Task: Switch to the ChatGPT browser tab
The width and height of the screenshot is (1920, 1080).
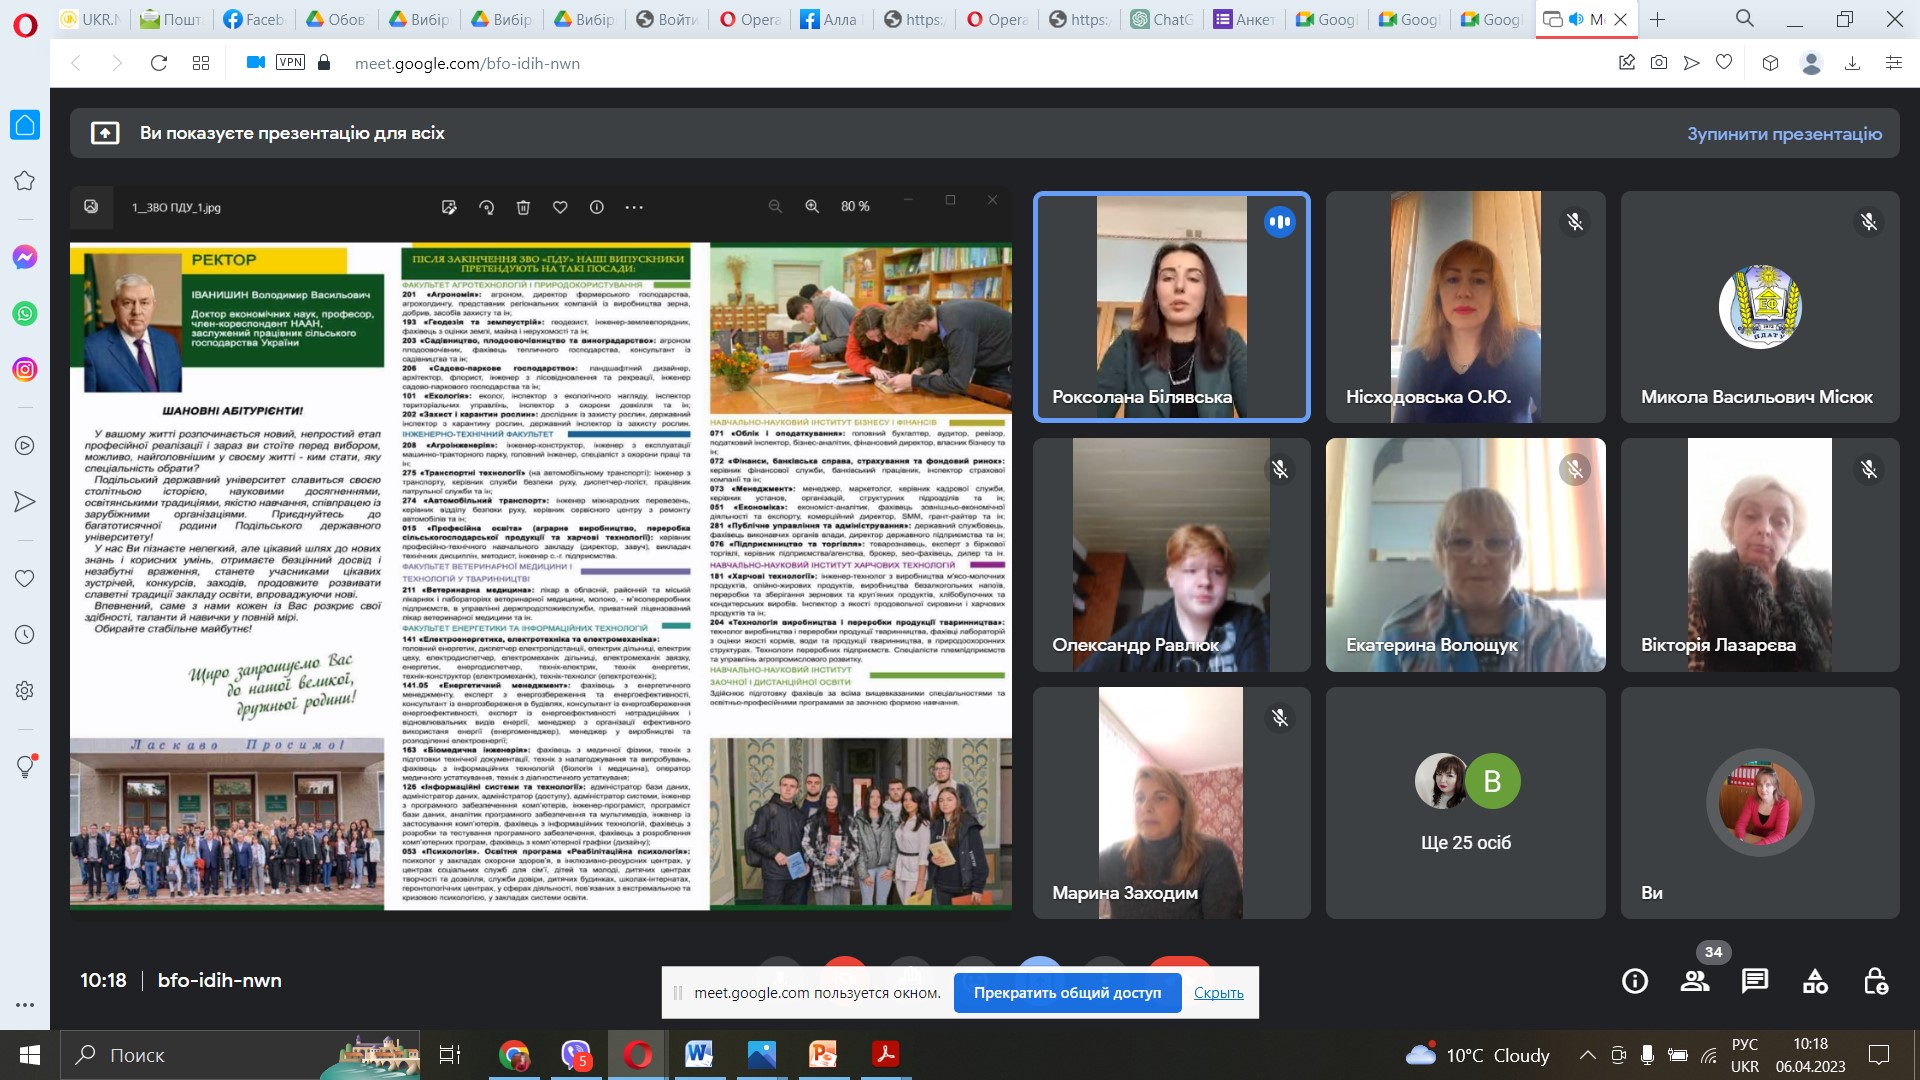Action: click(1163, 19)
